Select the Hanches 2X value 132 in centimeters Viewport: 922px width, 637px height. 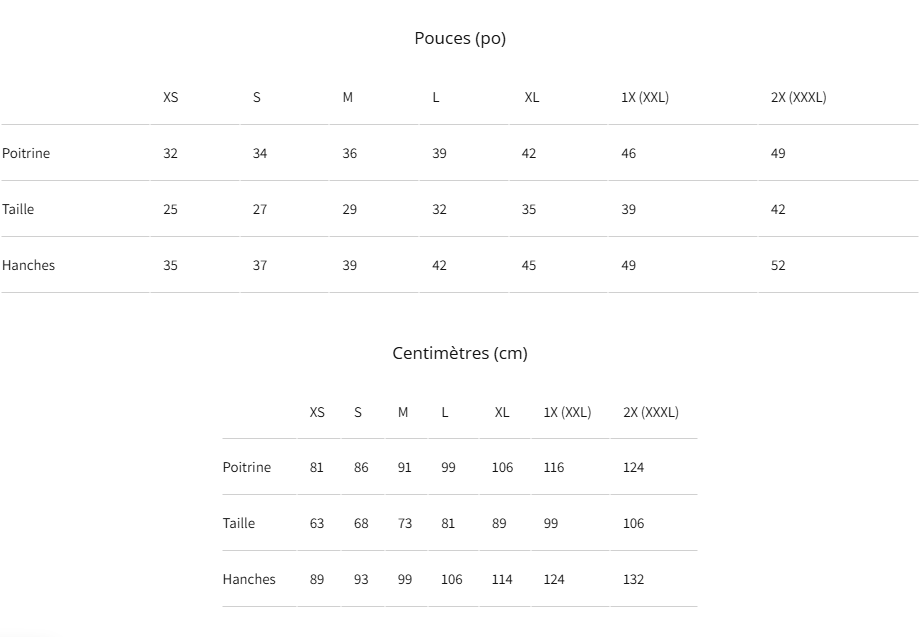click(x=633, y=580)
